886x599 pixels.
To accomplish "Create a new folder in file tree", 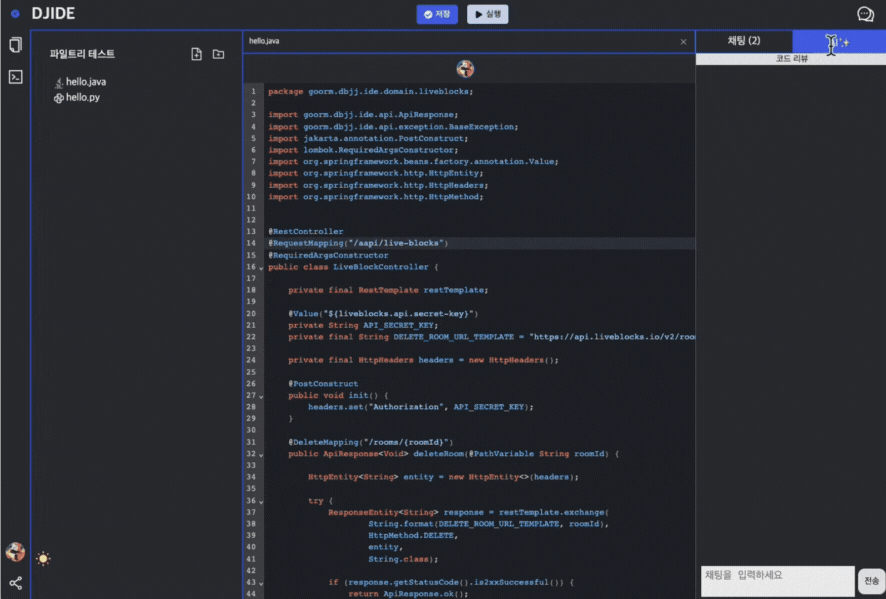I will pyautogui.click(x=218, y=54).
